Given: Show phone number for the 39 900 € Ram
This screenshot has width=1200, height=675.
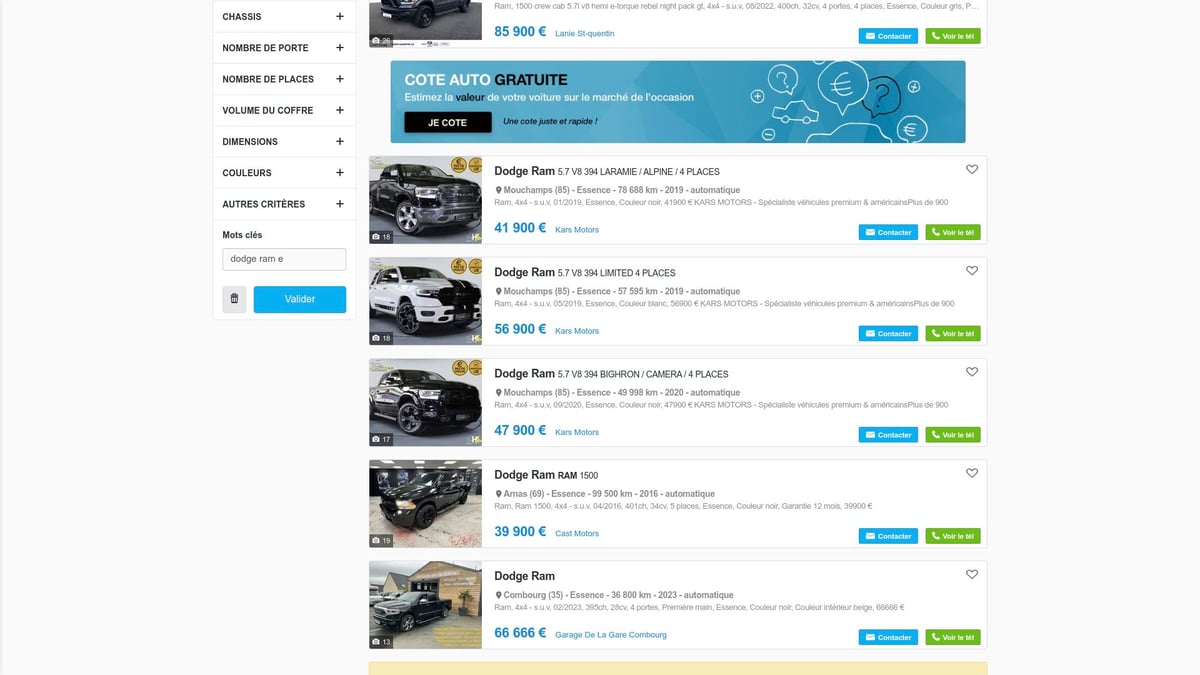Looking at the screenshot, I should coord(953,536).
